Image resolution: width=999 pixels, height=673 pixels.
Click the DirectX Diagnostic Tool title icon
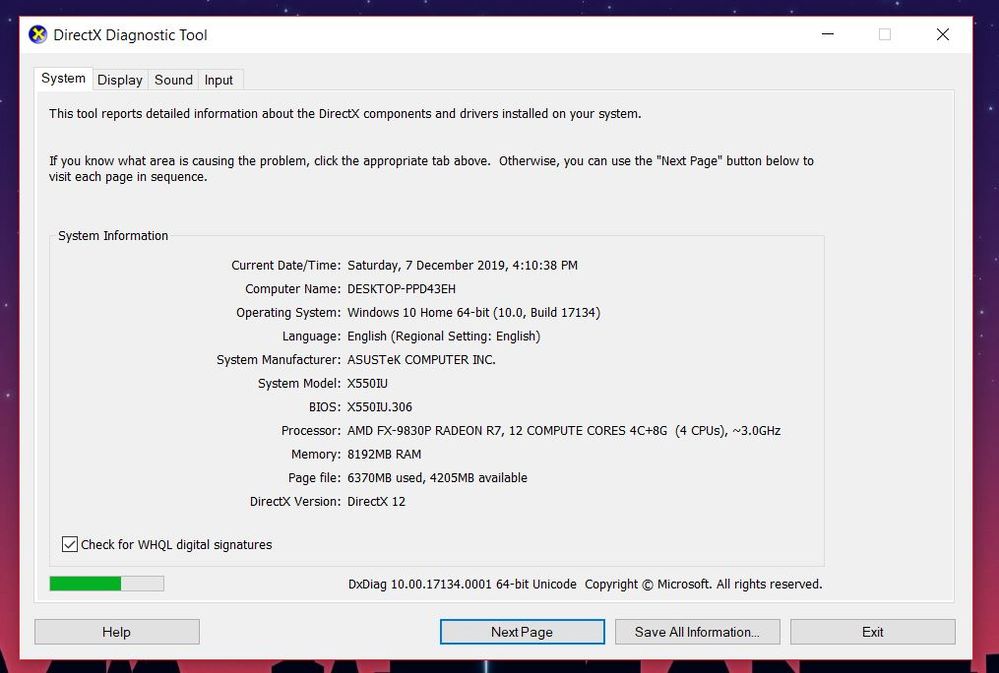(x=38, y=34)
